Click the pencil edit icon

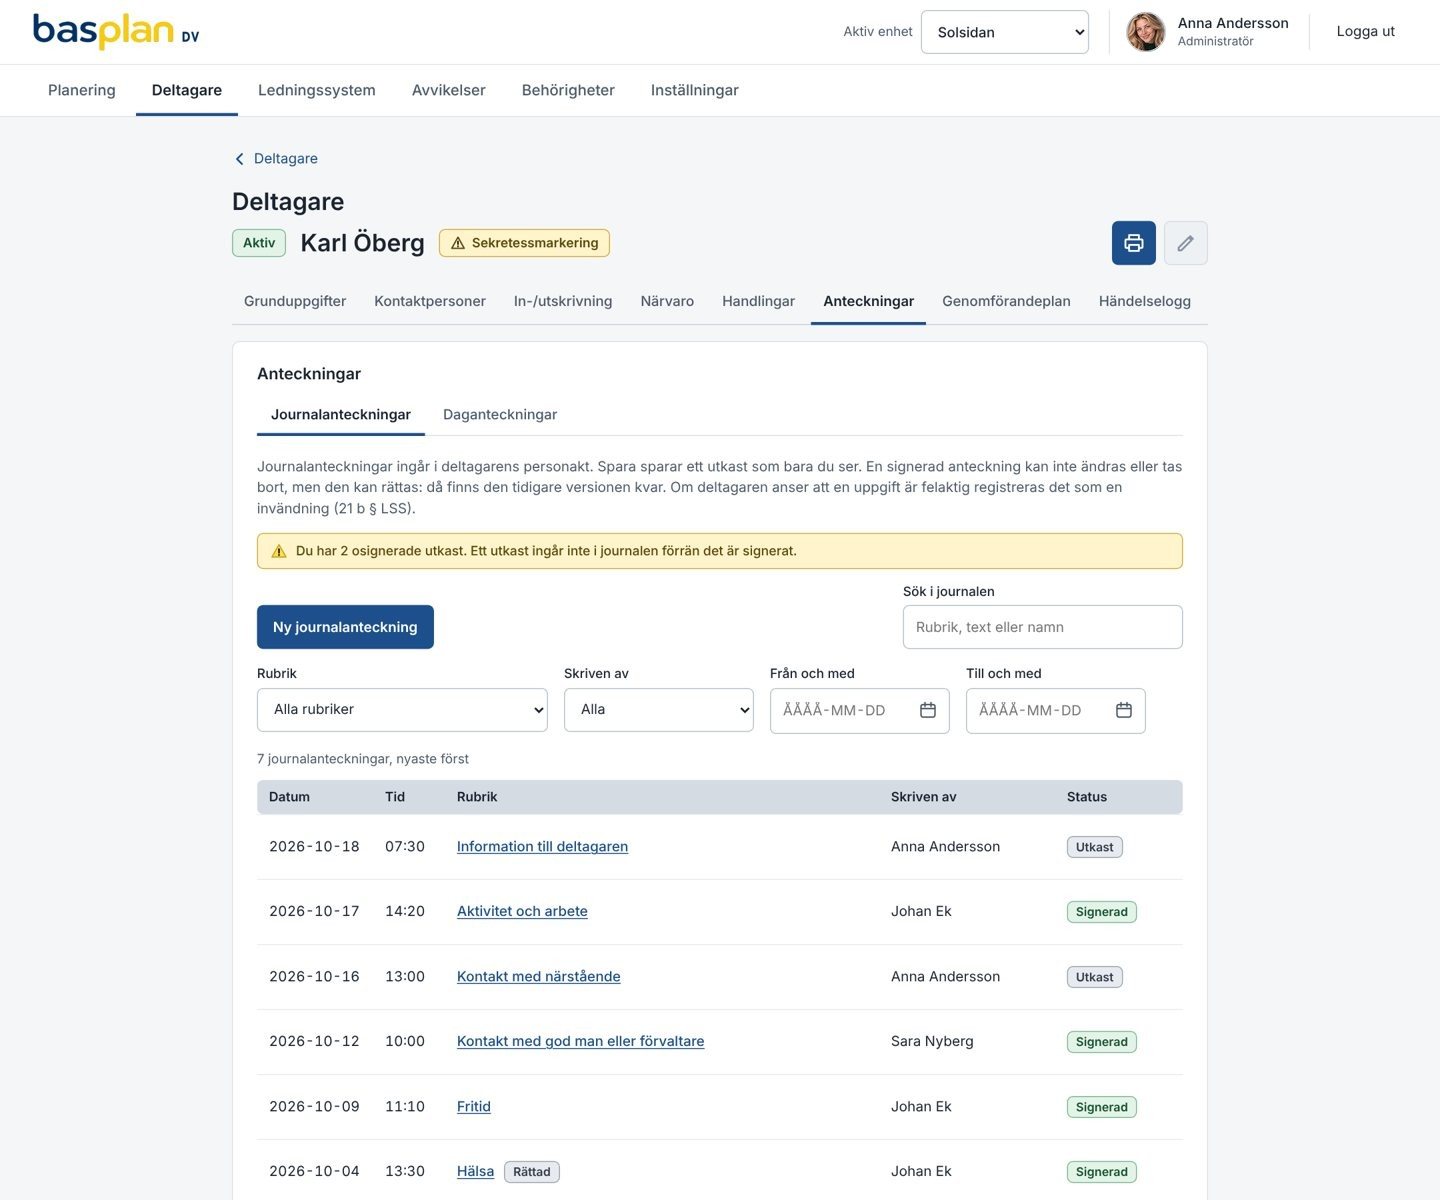(x=1186, y=243)
